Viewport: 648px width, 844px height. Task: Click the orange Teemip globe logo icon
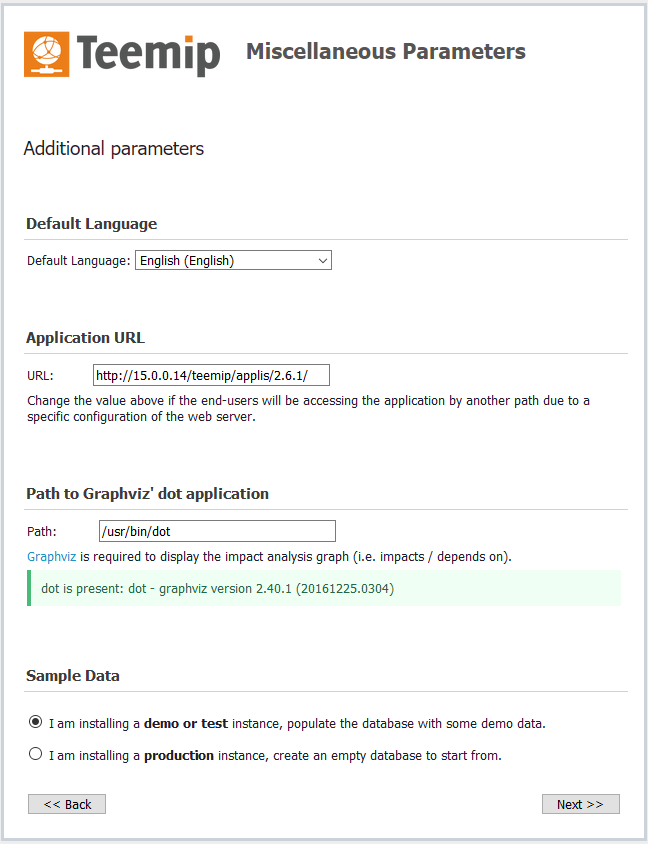pyautogui.click(x=47, y=54)
